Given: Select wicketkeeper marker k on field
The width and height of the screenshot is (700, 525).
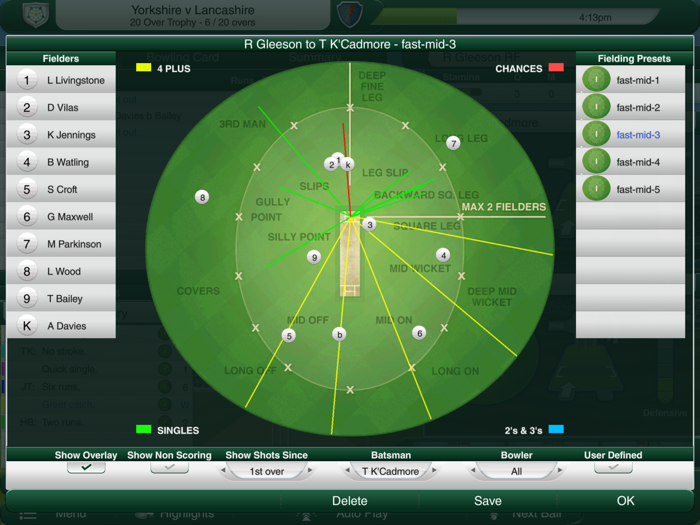Looking at the screenshot, I should pyautogui.click(x=348, y=164).
